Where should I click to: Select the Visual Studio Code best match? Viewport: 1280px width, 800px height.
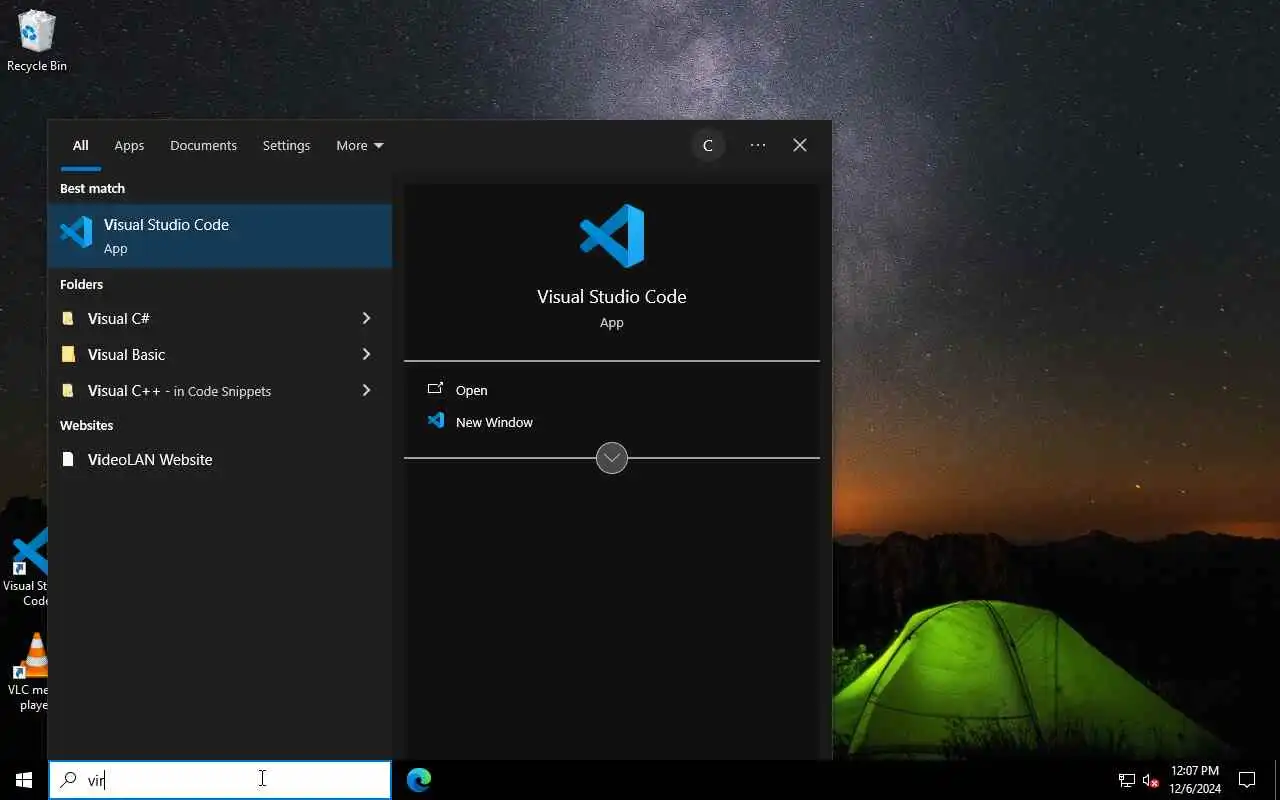click(x=220, y=236)
